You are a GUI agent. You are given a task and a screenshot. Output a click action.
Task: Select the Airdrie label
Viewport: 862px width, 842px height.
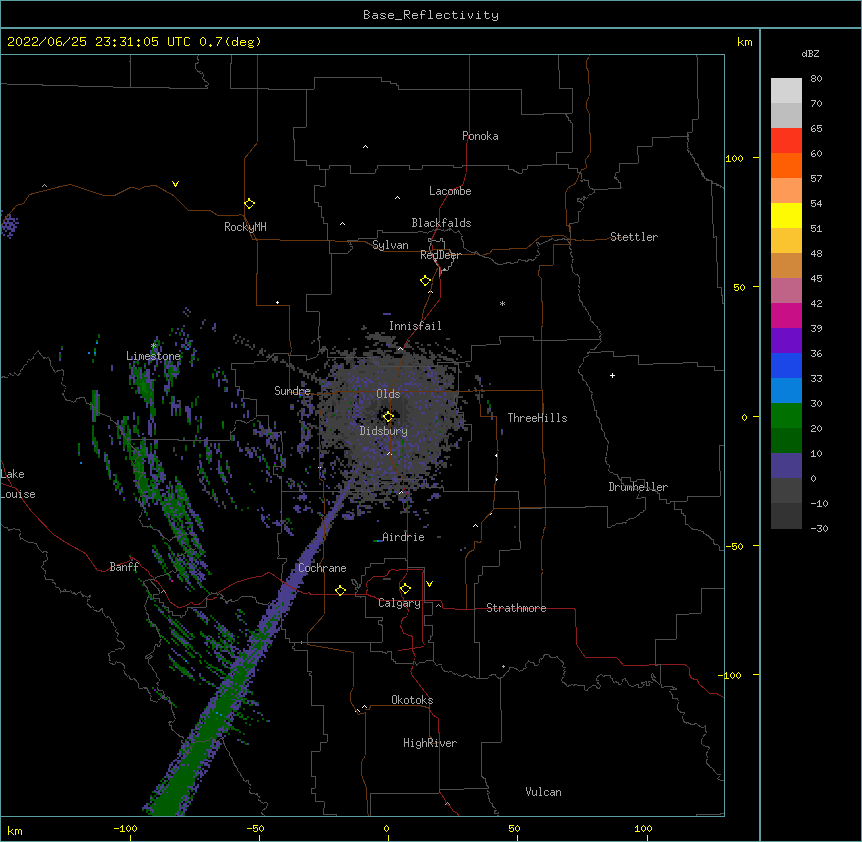point(404,537)
